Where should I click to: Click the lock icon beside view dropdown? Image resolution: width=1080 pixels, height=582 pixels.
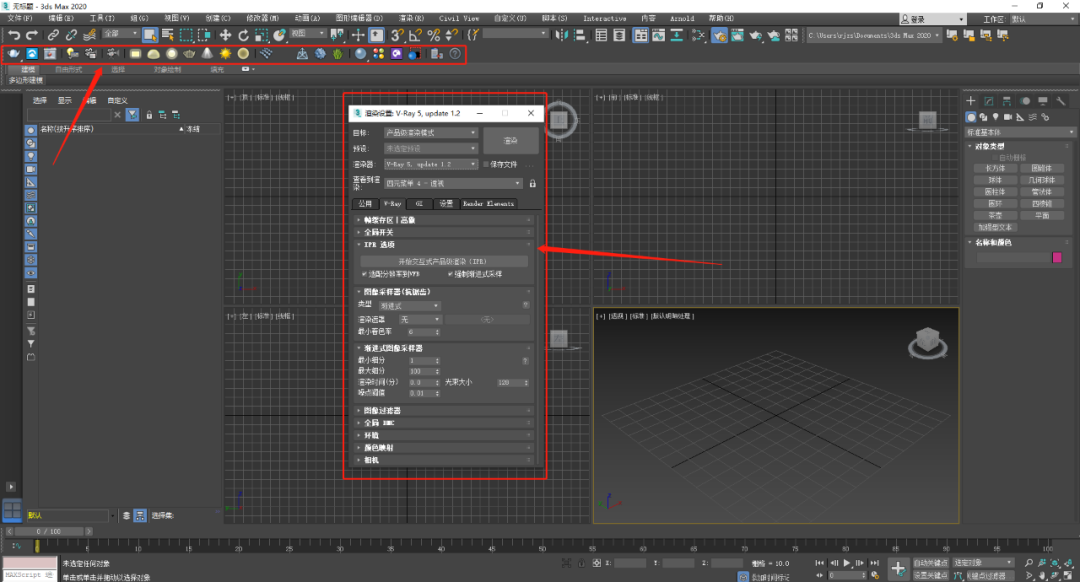[x=532, y=183]
